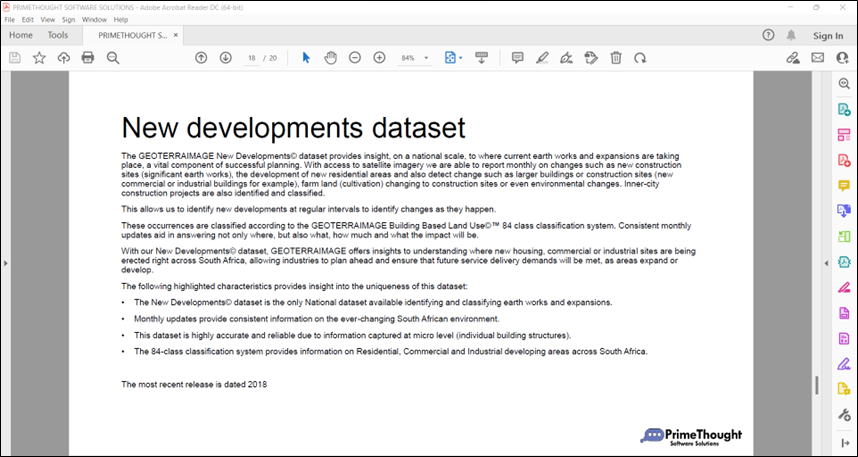Open the teal Scan & OCR tool icon
The height and width of the screenshot is (457, 858).
844,262
